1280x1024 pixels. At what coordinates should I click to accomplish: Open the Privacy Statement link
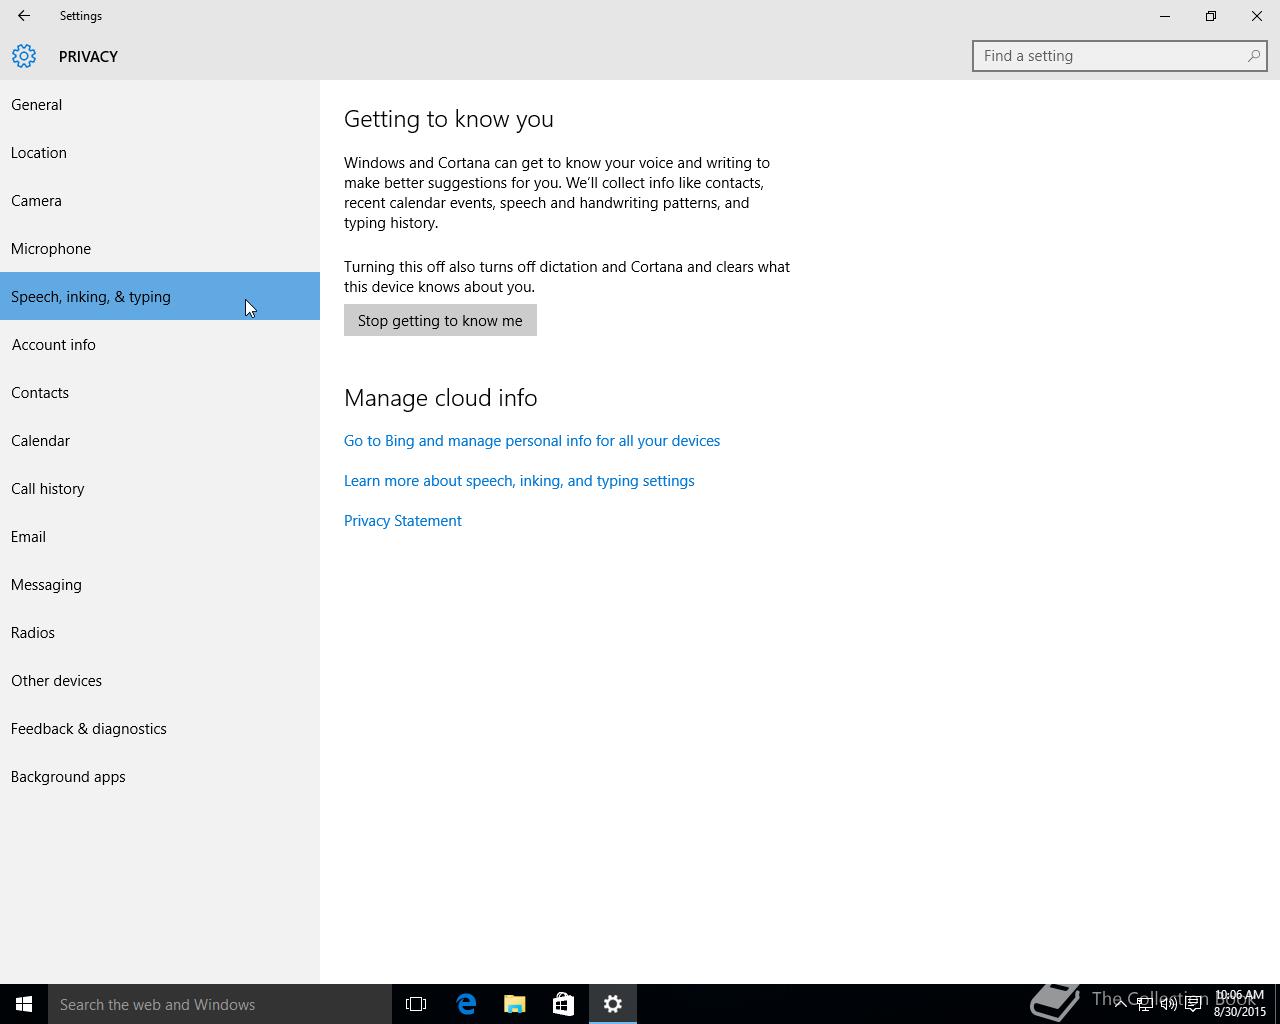[x=403, y=521]
